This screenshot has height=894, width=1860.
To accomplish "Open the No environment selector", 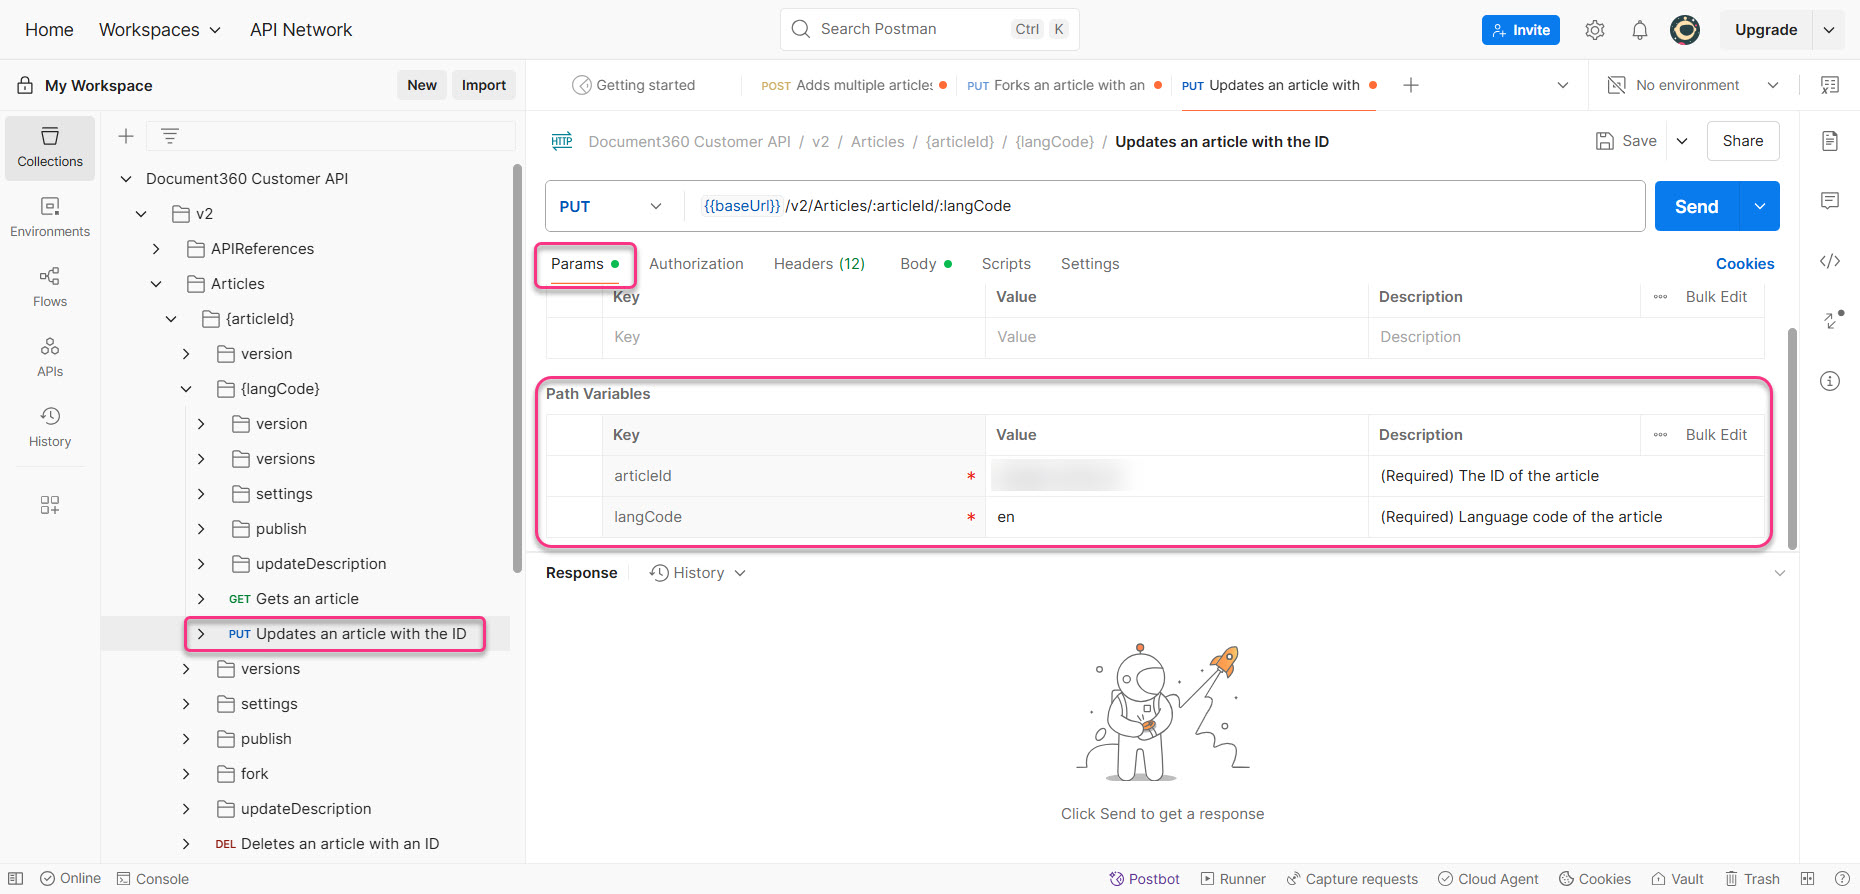I will point(1693,85).
